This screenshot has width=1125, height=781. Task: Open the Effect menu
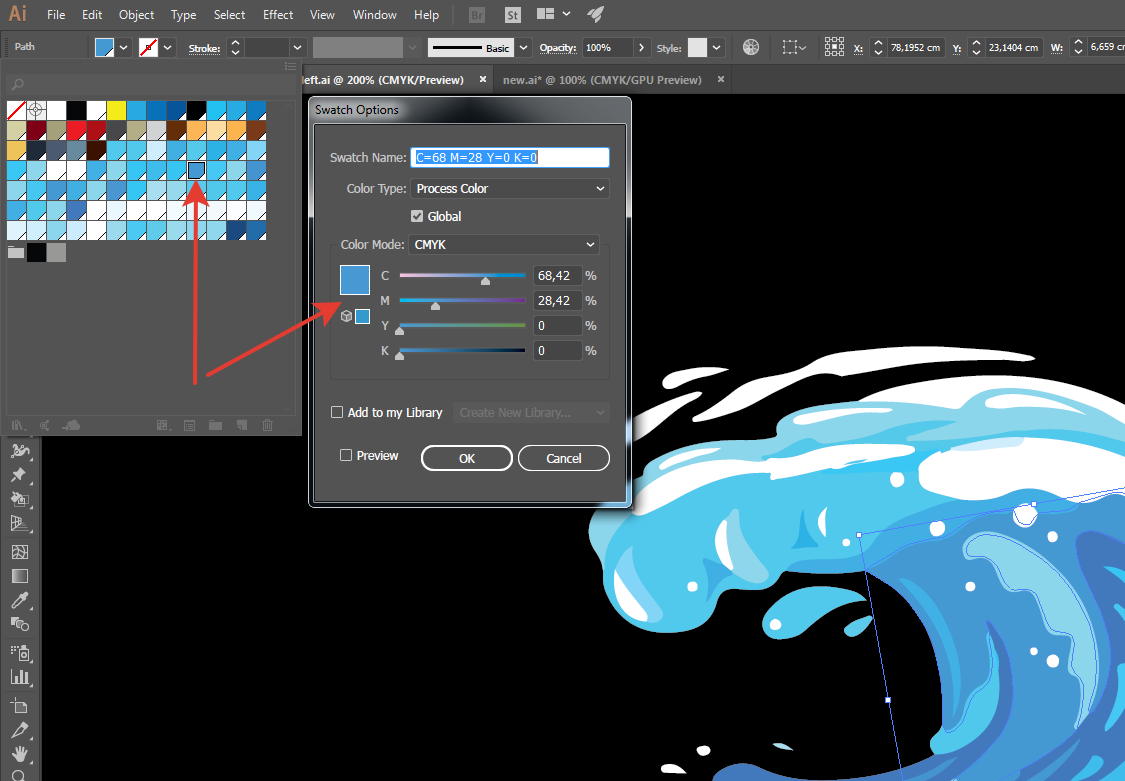(x=278, y=14)
